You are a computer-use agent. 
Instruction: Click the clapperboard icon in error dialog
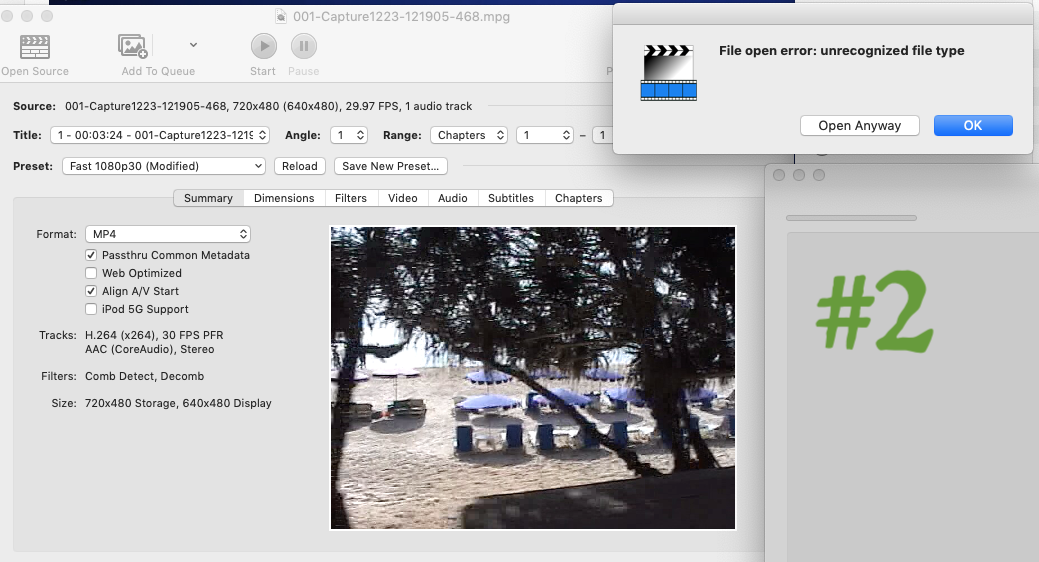[668, 72]
